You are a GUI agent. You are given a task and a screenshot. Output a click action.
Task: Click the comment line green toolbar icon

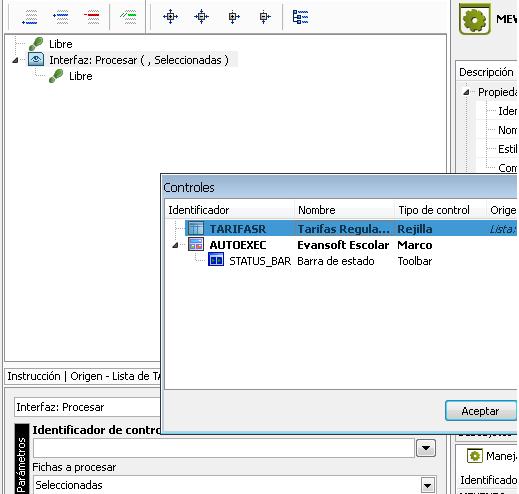coord(128,17)
